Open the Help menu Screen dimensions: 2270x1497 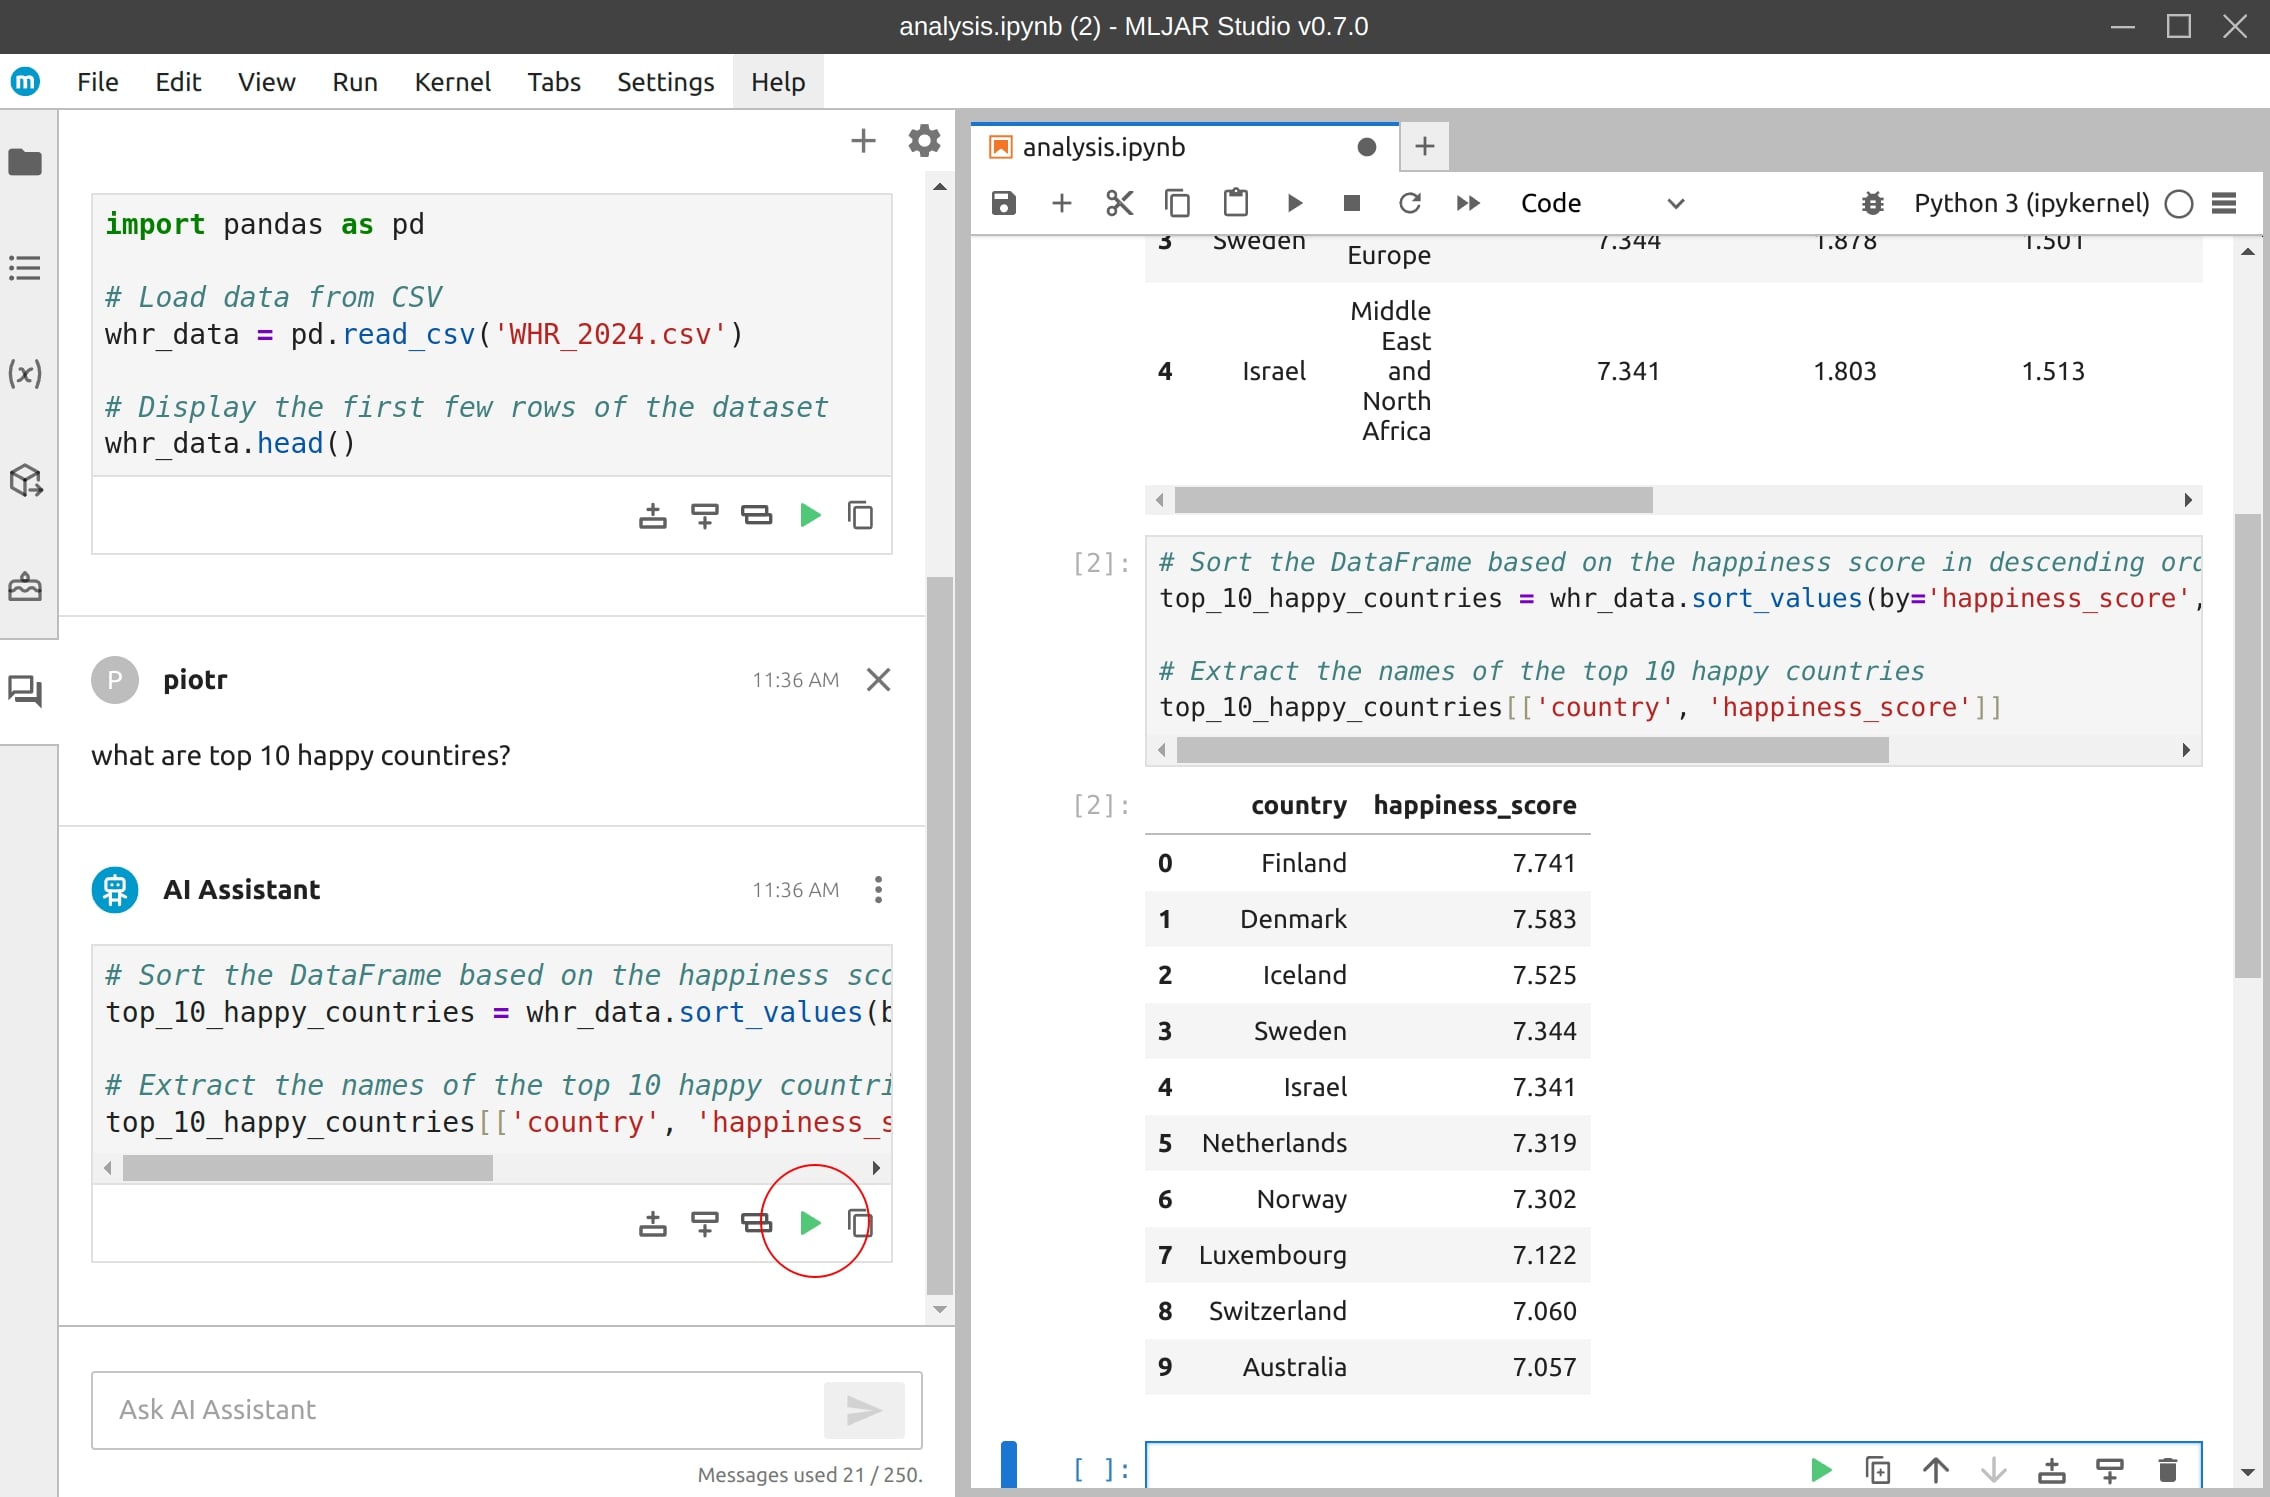(x=778, y=82)
